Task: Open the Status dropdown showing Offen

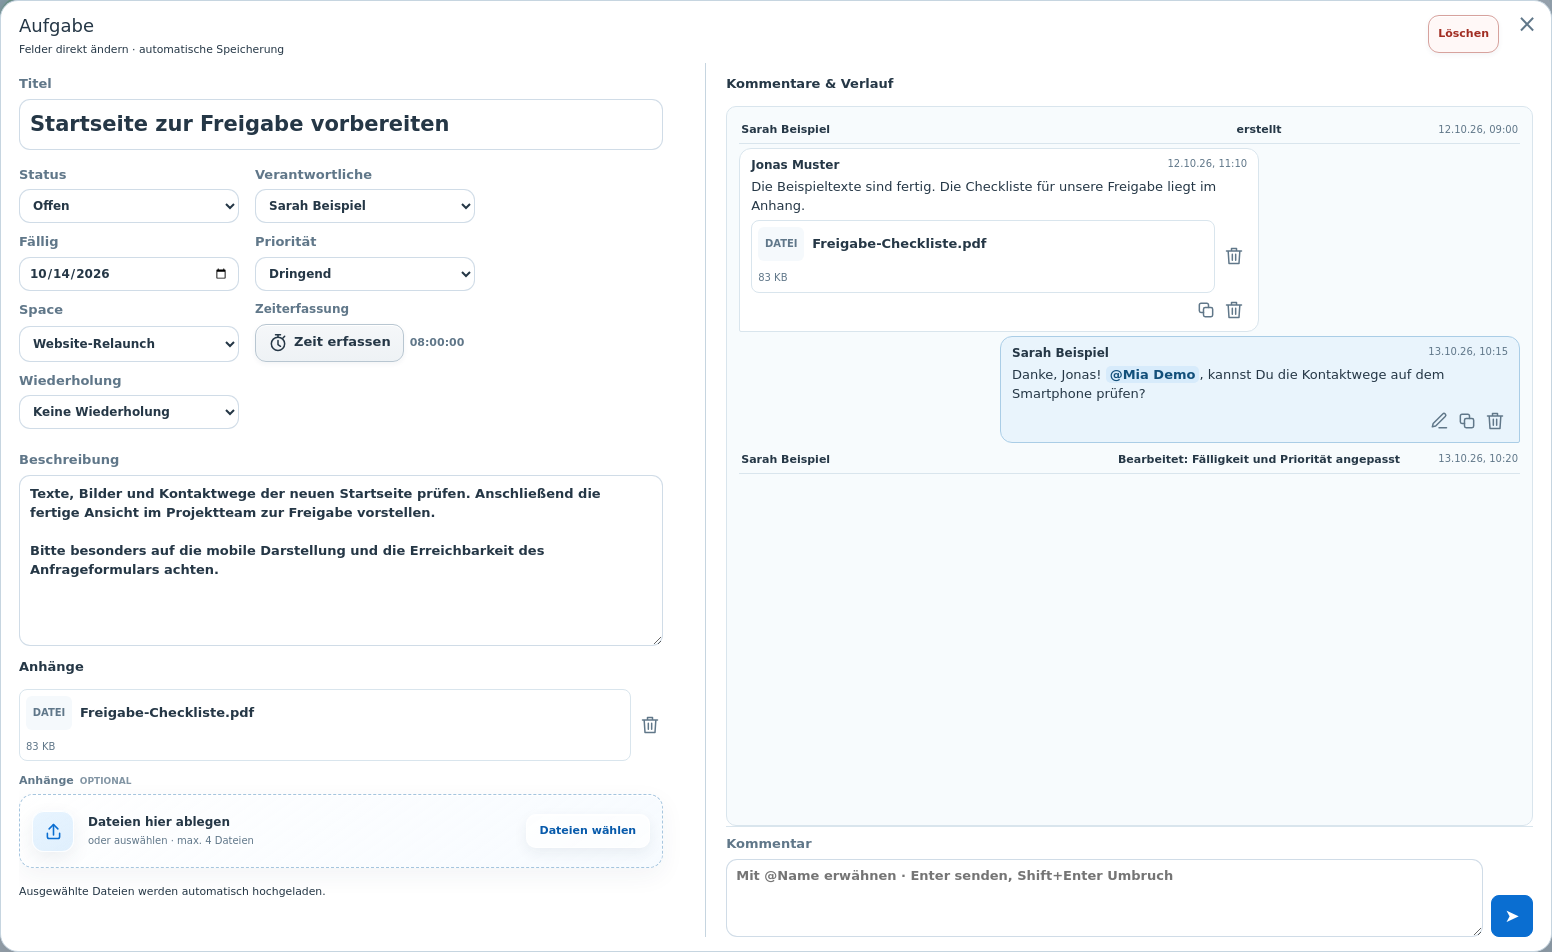Action: [x=129, y=206]
